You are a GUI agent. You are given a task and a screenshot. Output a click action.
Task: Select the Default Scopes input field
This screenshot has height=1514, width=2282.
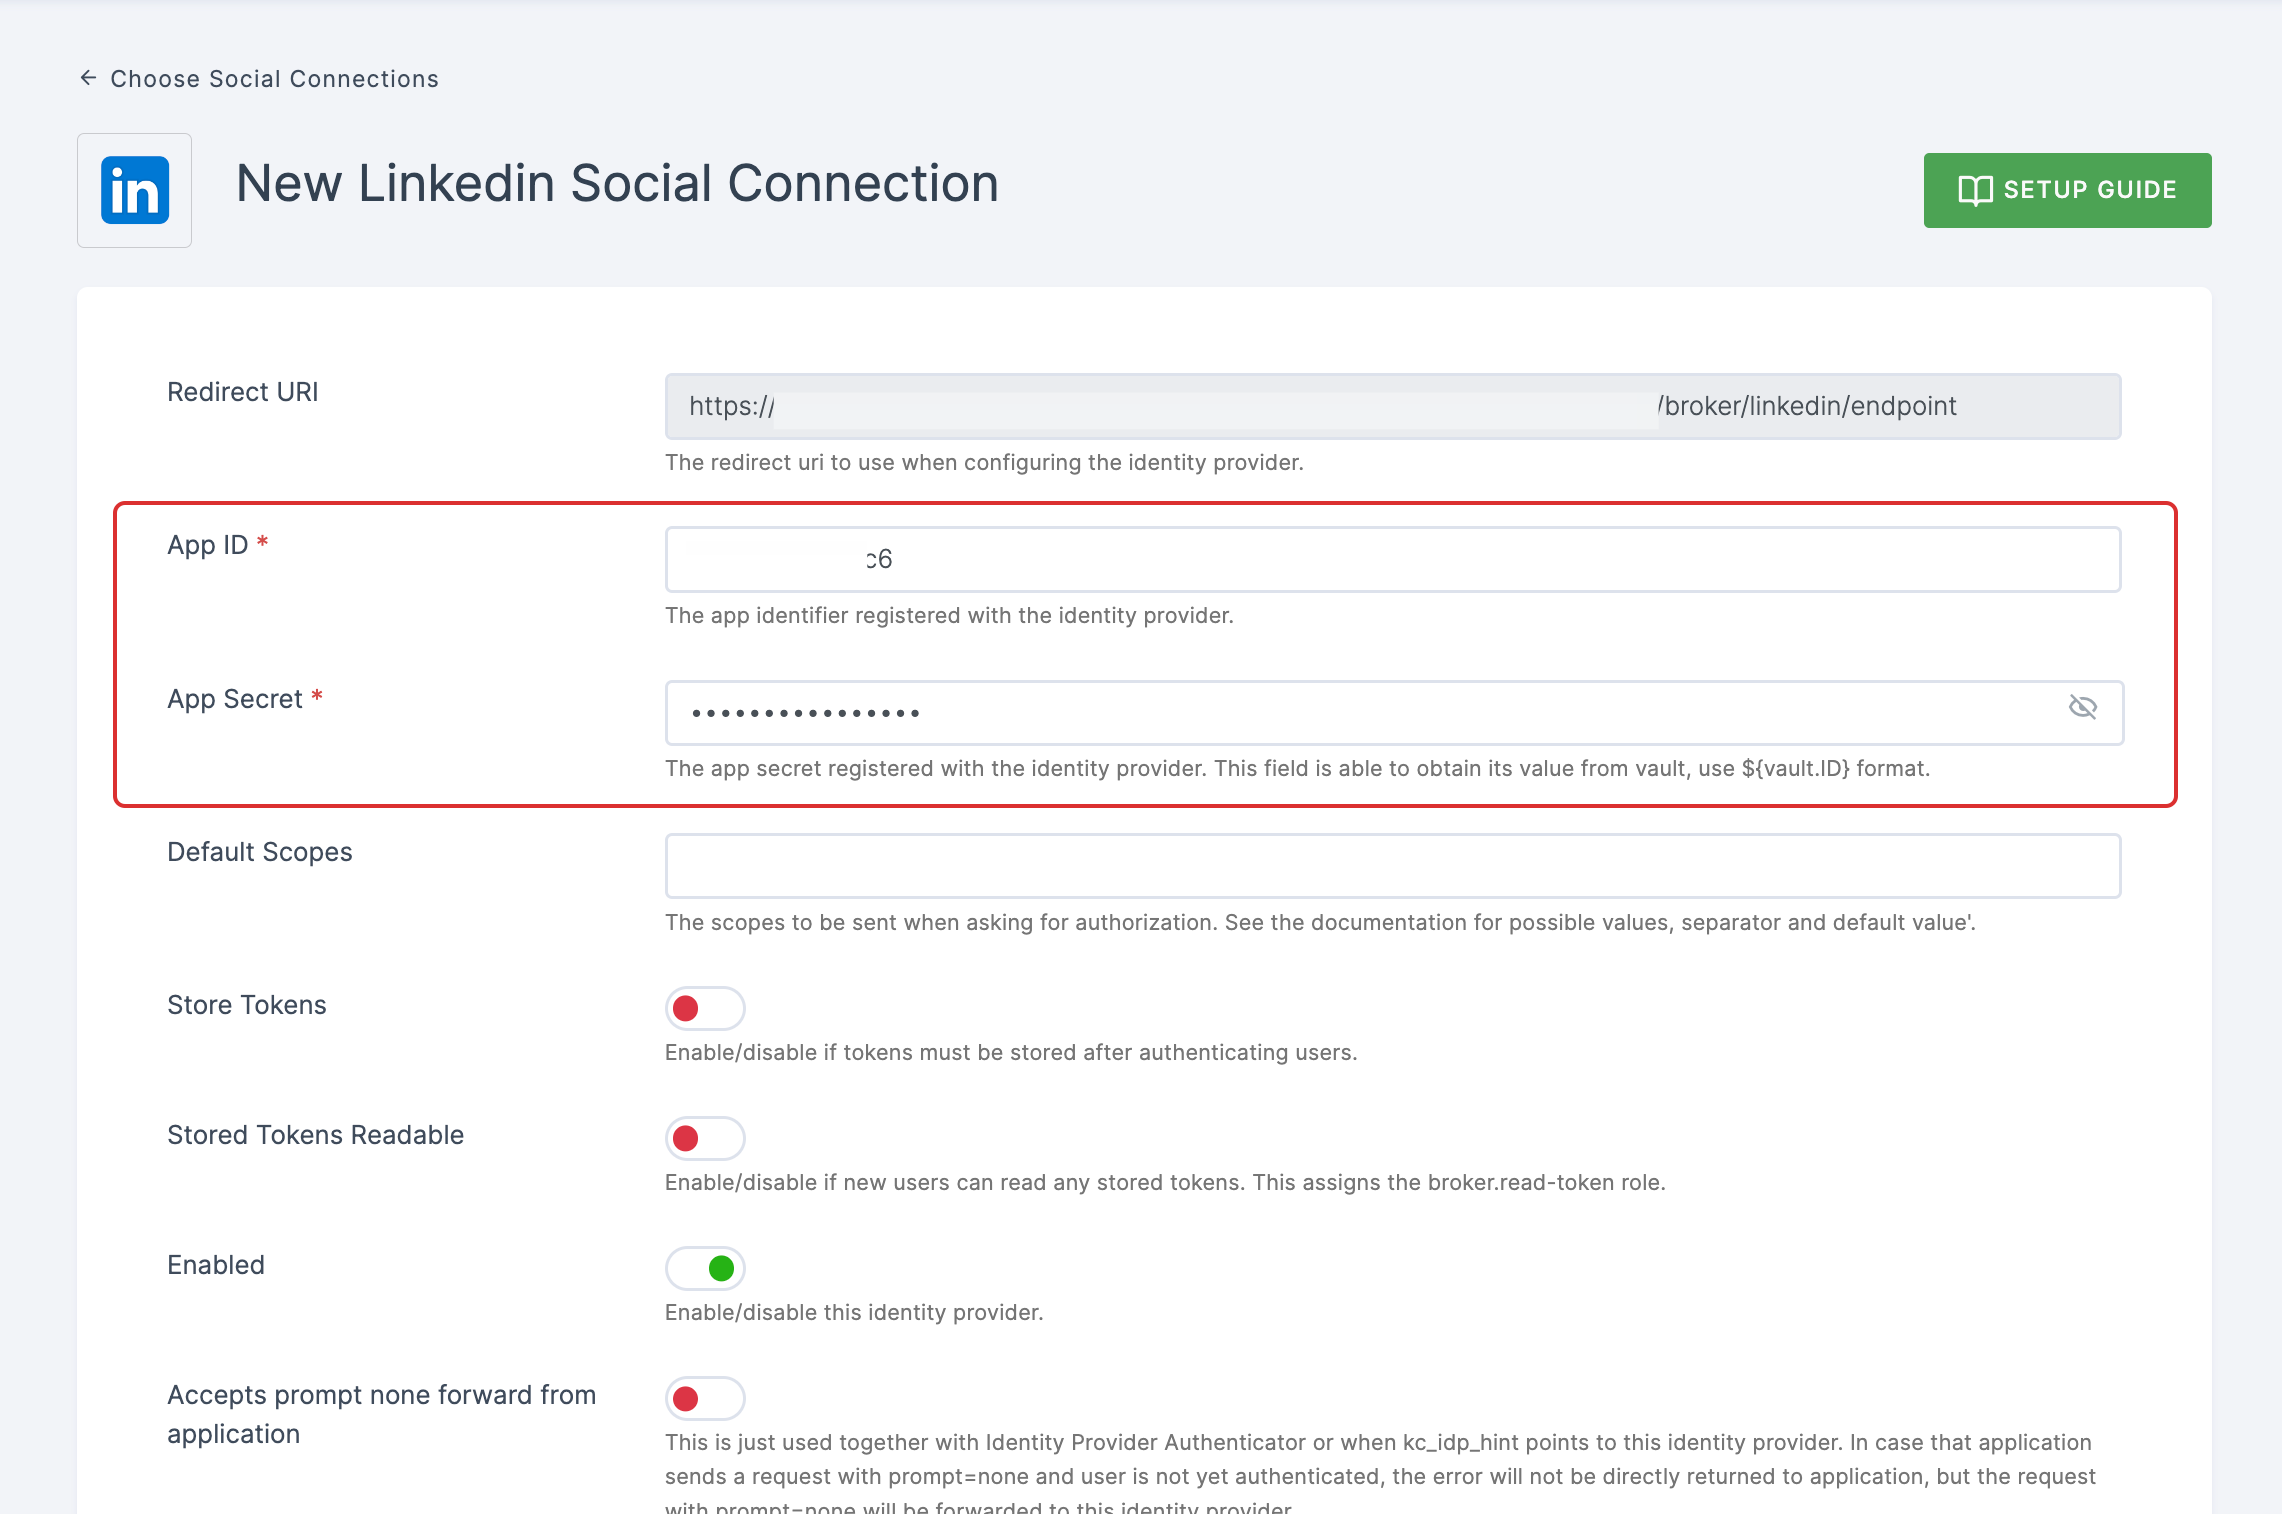(1394, 865)
